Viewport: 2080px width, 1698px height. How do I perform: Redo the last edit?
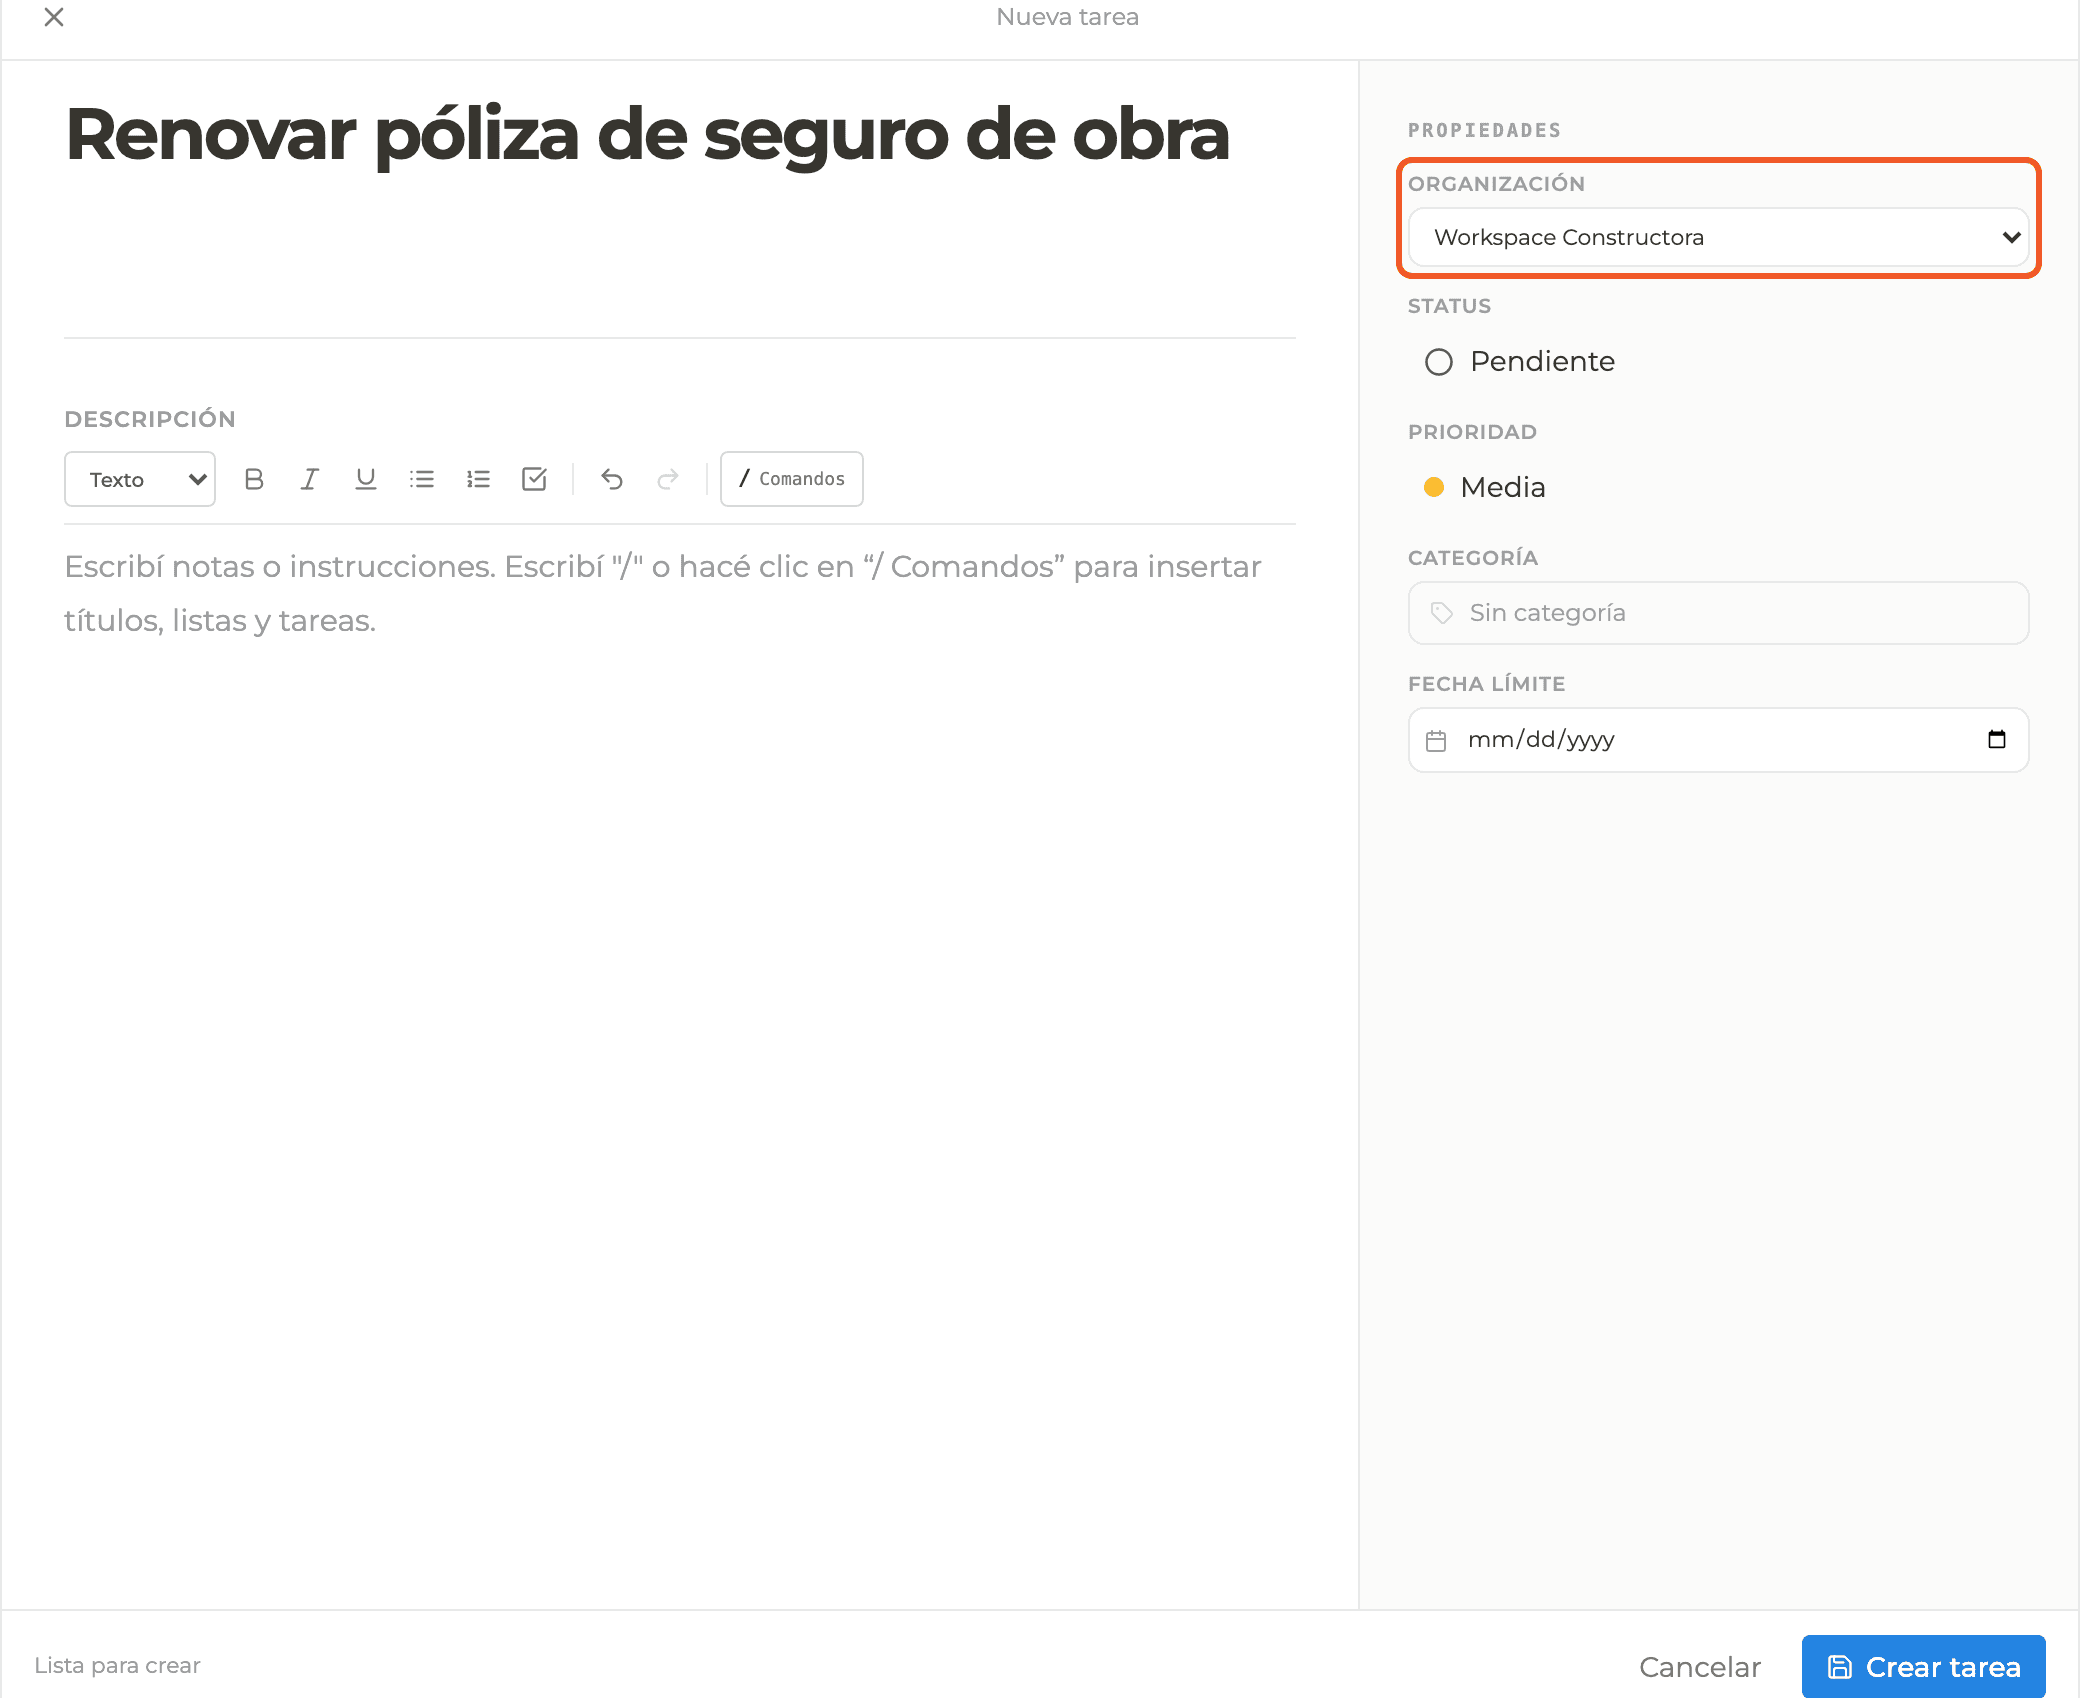coord(668,479)
